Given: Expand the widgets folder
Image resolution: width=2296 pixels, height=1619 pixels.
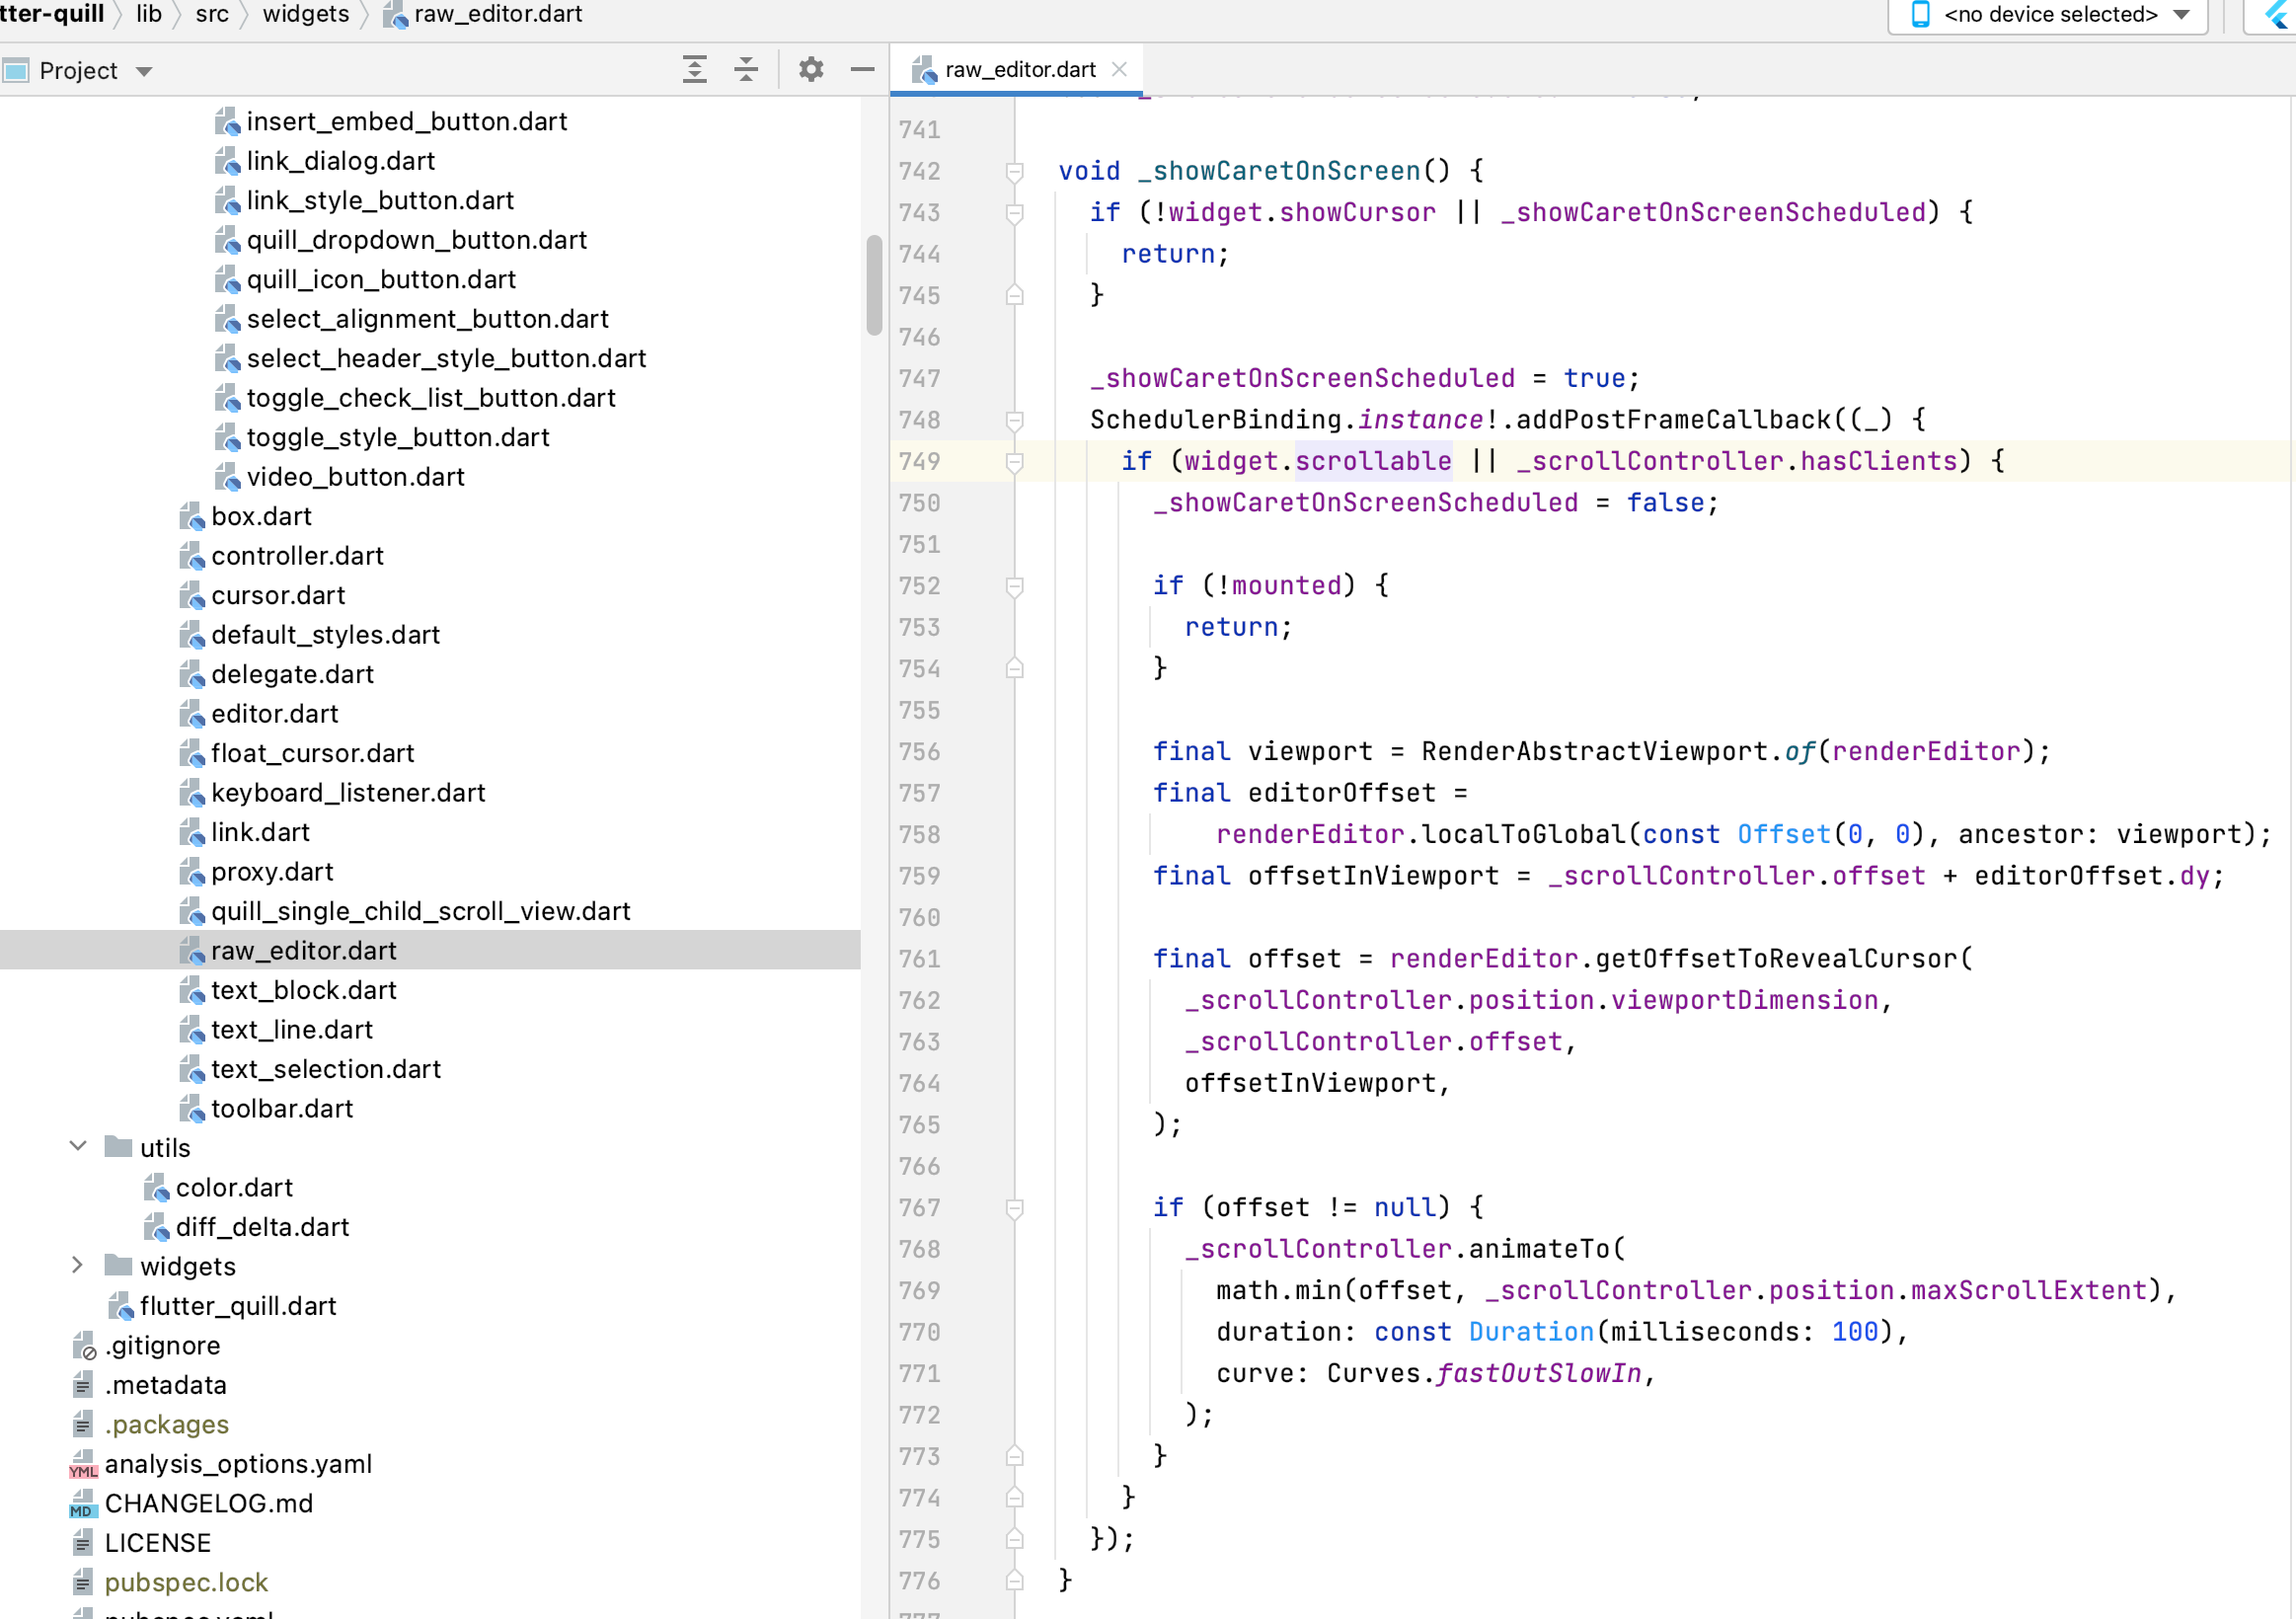Looking at the screenshot, I should click(x=77, y=1266).
